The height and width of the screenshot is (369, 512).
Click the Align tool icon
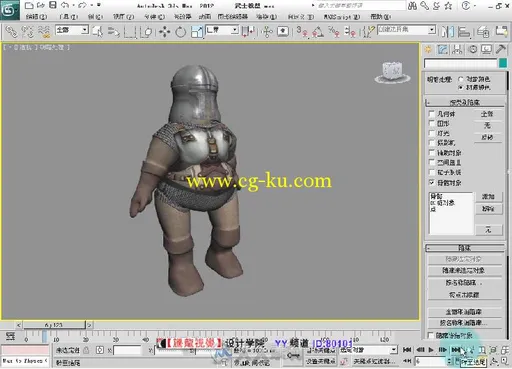tap(464, 32)
